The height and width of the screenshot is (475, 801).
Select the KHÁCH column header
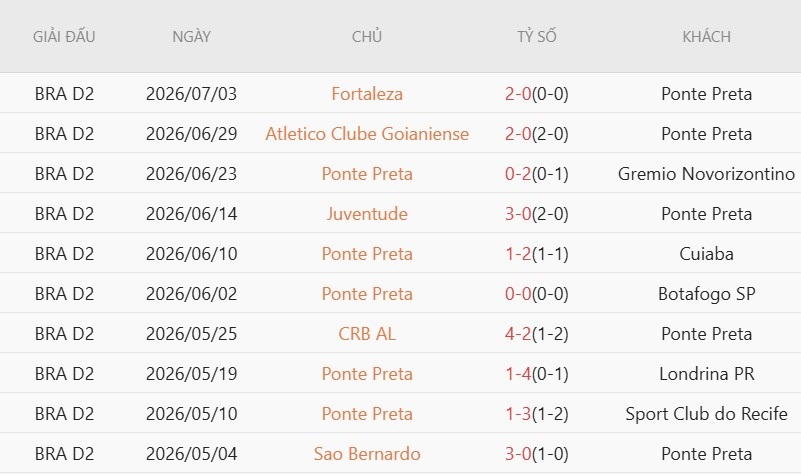point(706,37)
